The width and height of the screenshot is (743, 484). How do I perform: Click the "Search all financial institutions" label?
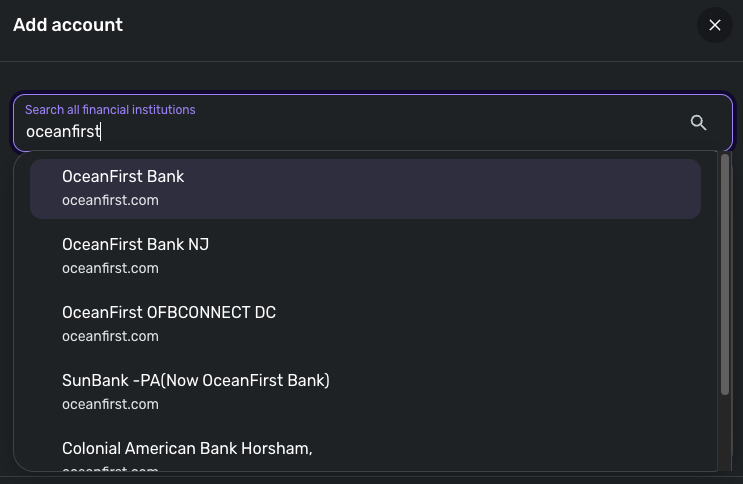(110, 110)
